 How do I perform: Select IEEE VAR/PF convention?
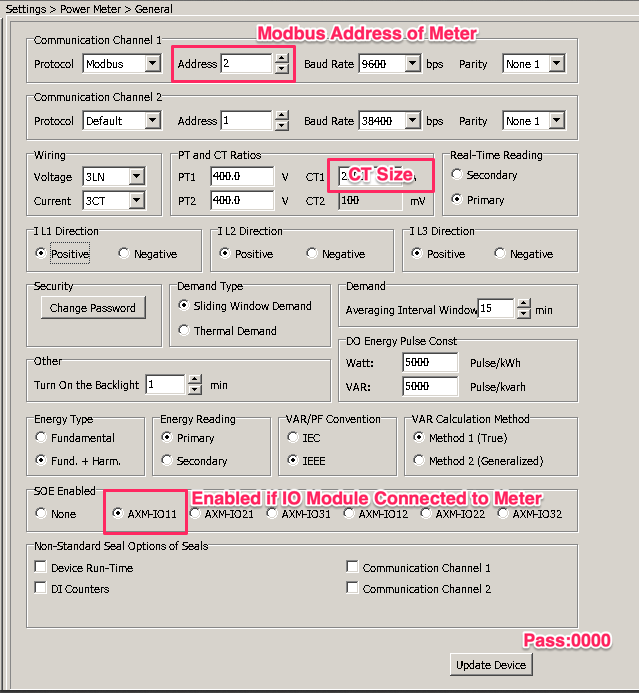pyautogui.click(x=307, y=461)
